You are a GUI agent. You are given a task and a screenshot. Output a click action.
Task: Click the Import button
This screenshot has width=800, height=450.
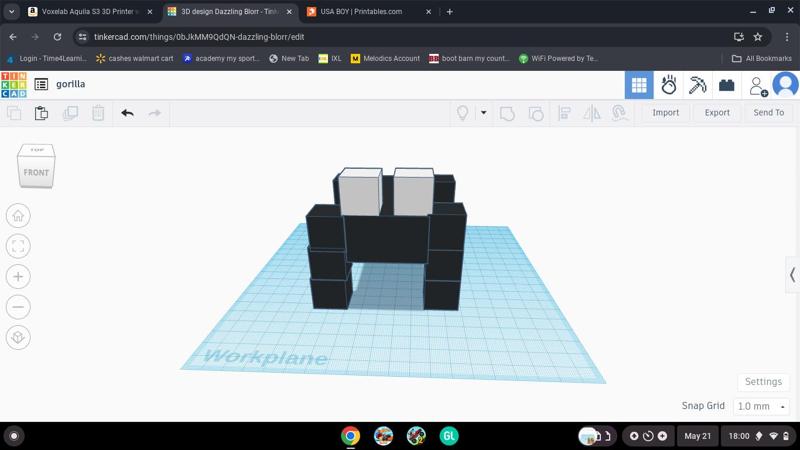(665, 113)
